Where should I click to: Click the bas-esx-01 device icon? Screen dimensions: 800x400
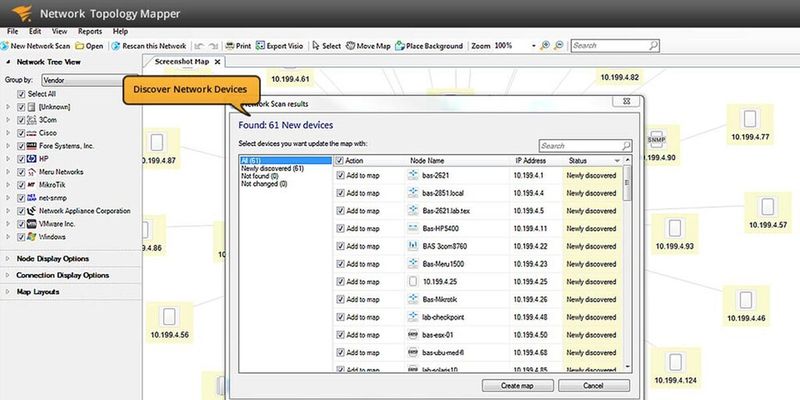(x=413, y=335)
